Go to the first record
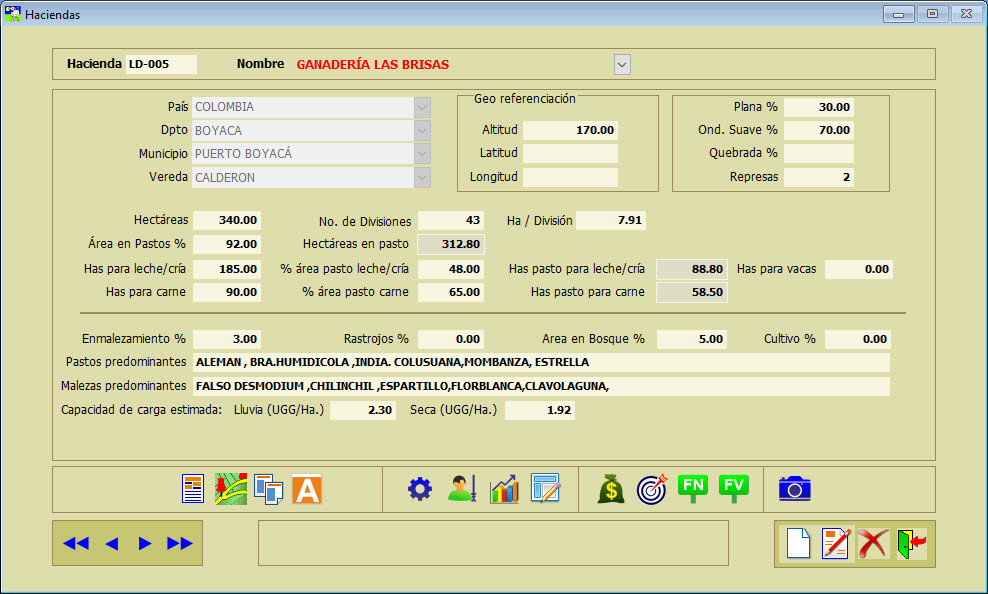The image size is (988, 594). pos(76,543)
